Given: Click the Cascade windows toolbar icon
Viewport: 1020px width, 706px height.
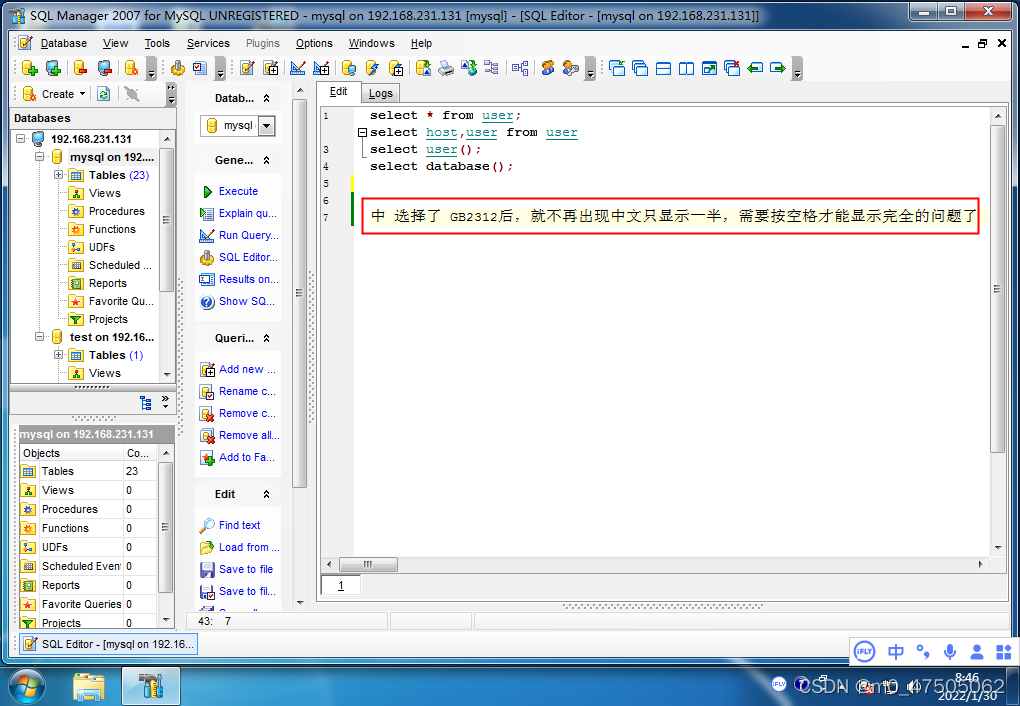Looking at the screenshot, I should [x=640, y=68].
